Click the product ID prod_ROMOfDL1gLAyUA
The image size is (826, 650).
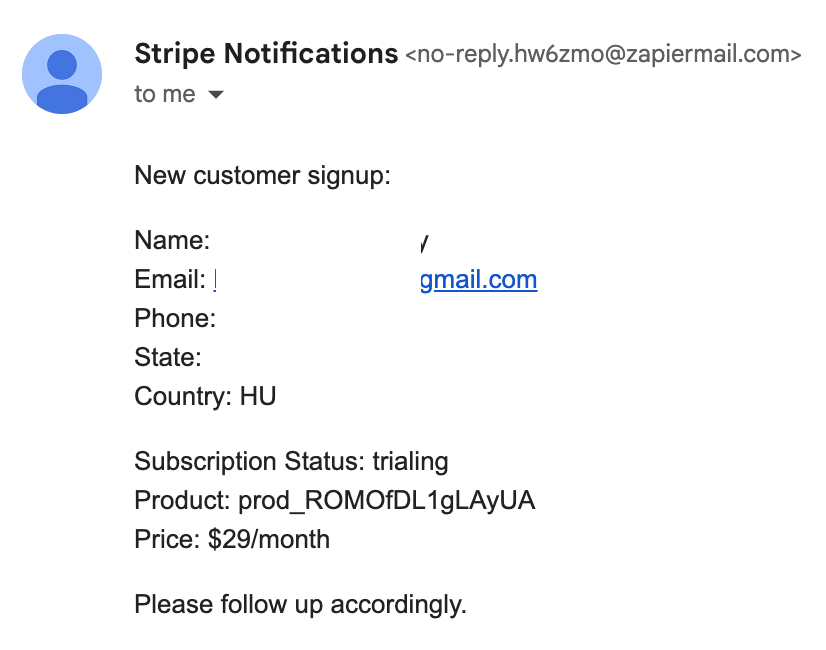[x=387, y=501]
